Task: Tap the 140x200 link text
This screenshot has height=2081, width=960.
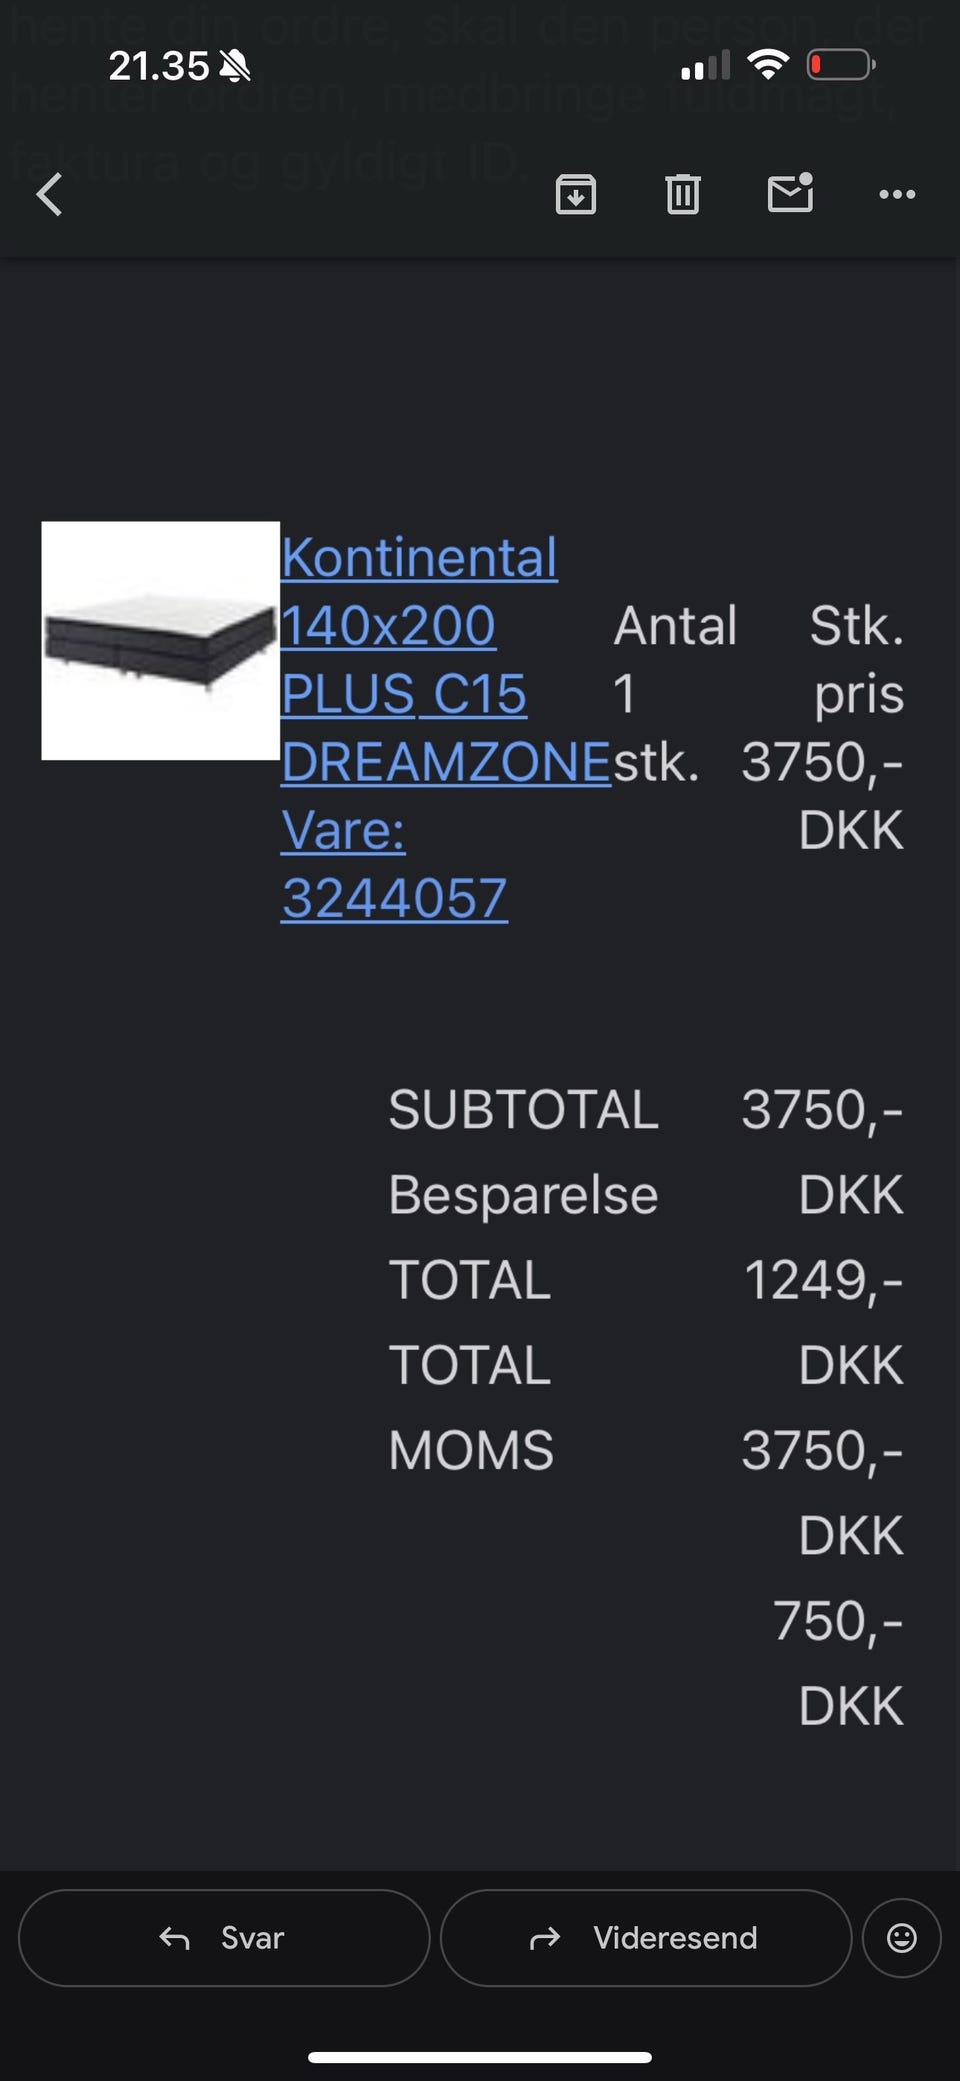Action: coord(388,626)
